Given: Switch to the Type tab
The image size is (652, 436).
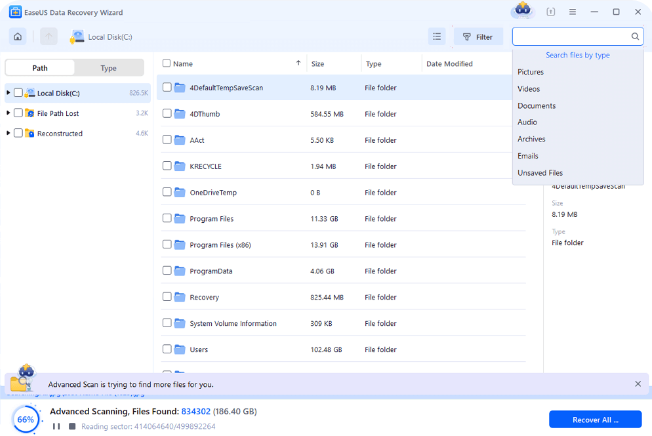Looking at the screenshot, I should [x=108, y=68].
